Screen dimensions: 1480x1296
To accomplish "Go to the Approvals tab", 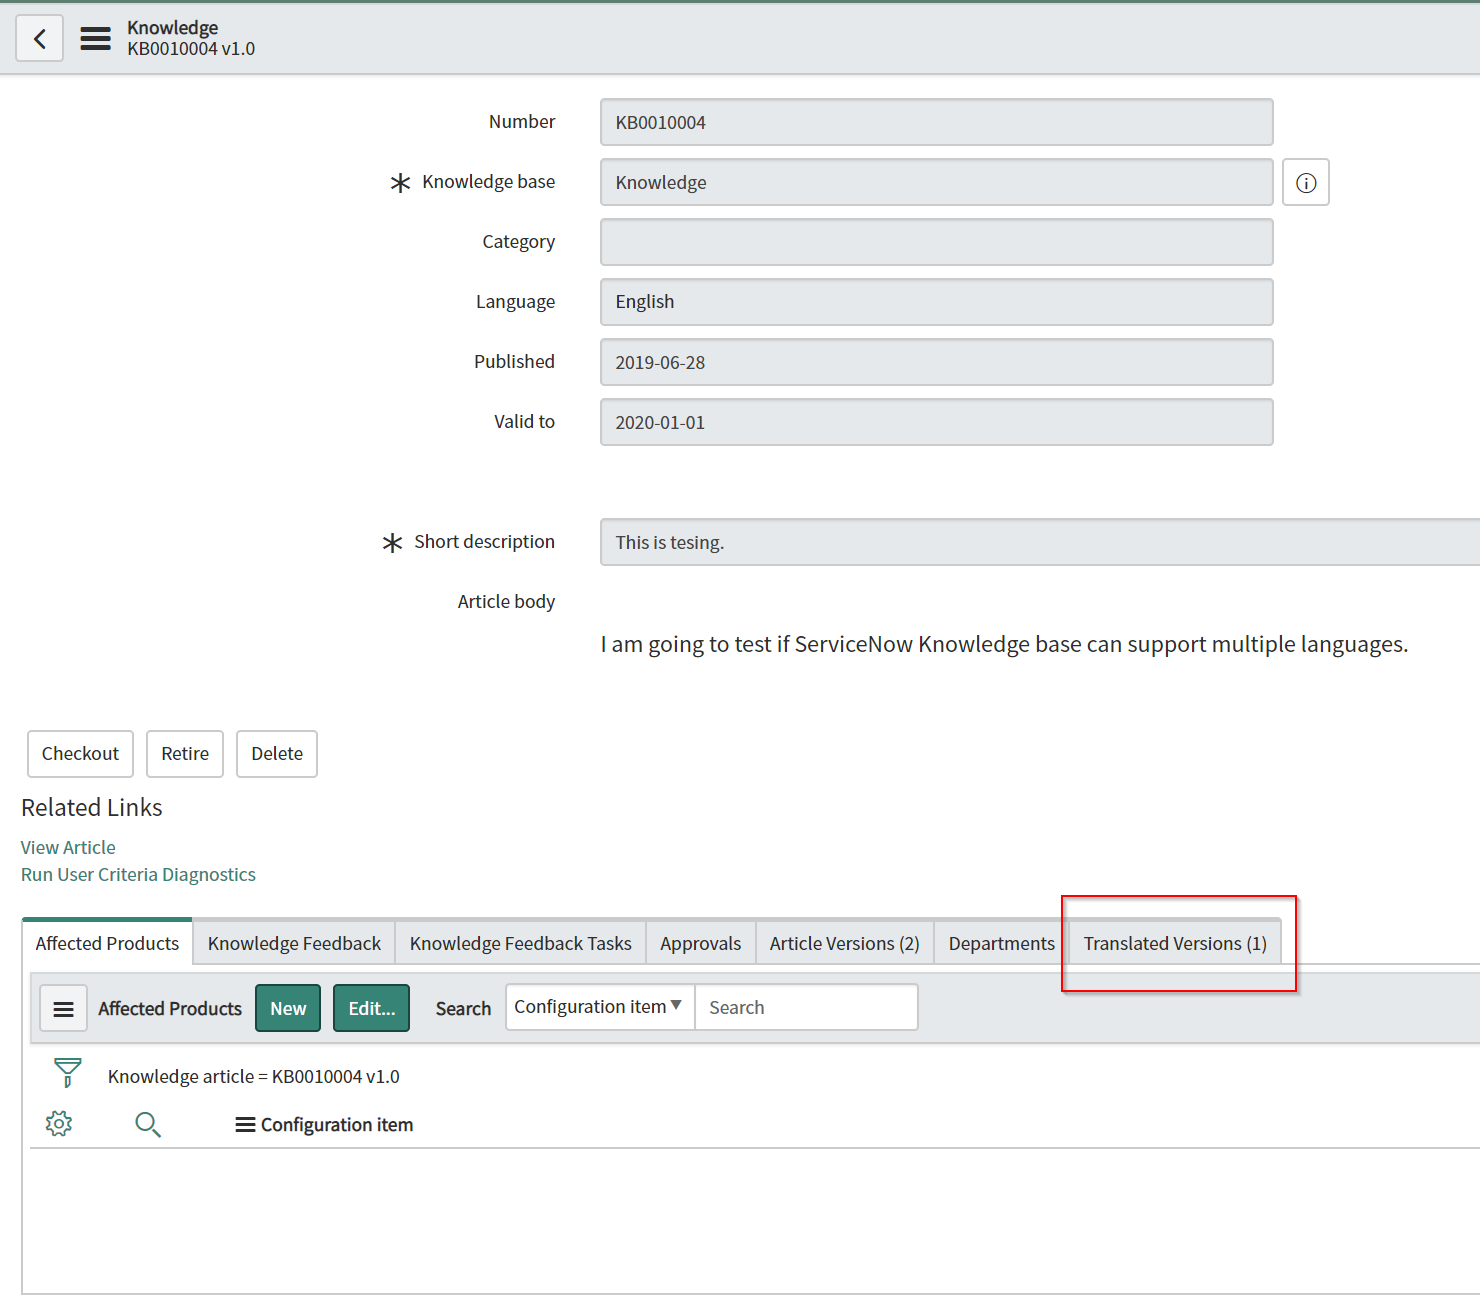I will (701, 943).
